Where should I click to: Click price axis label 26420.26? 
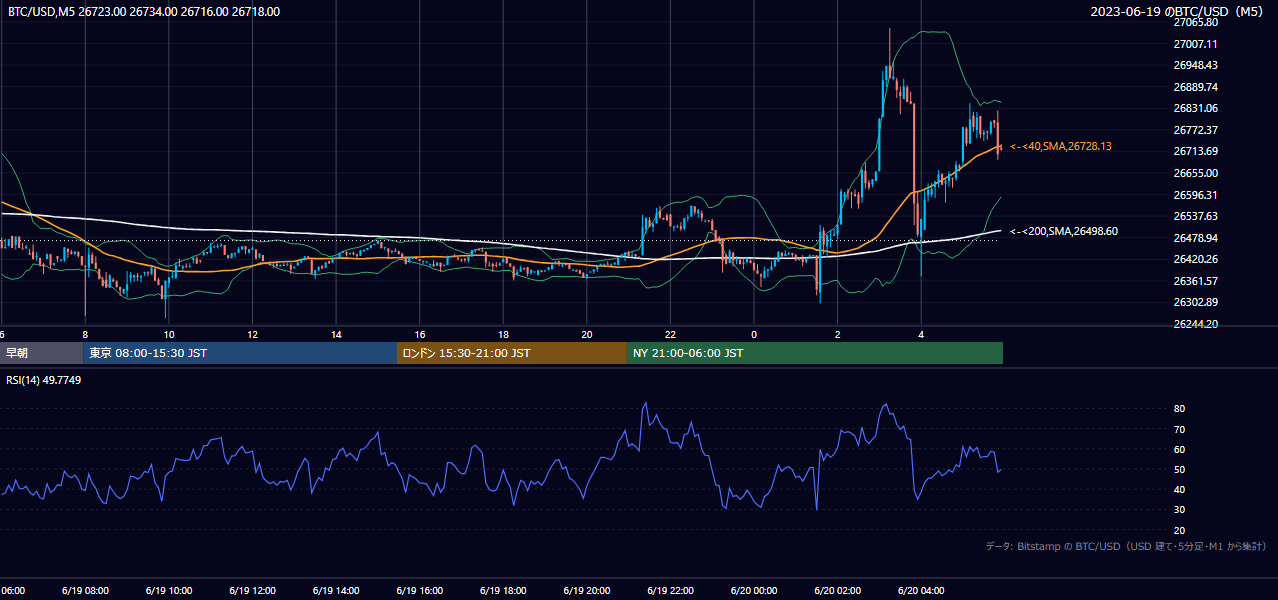coord(1195,259)
